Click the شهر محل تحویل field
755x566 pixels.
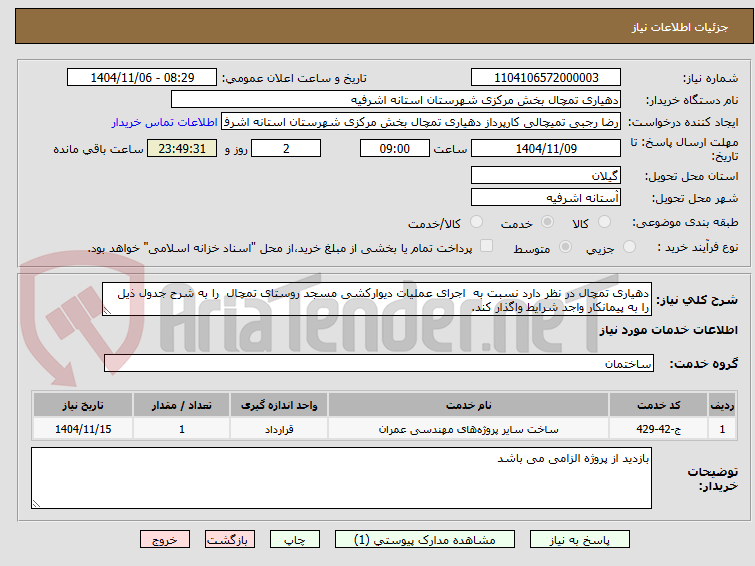click(x=546, y=197)
